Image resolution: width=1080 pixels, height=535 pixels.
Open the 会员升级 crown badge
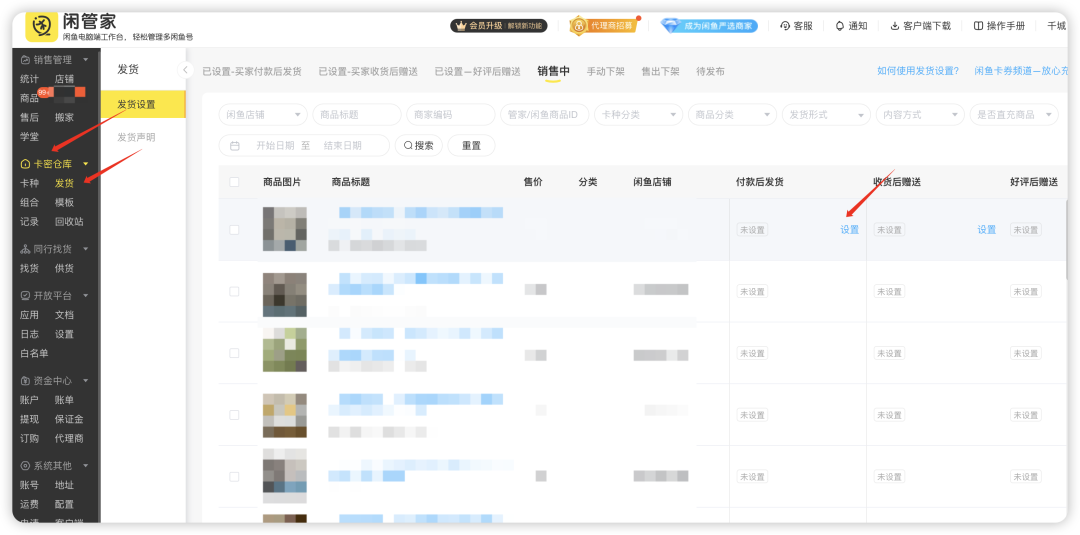pos(499,25)
